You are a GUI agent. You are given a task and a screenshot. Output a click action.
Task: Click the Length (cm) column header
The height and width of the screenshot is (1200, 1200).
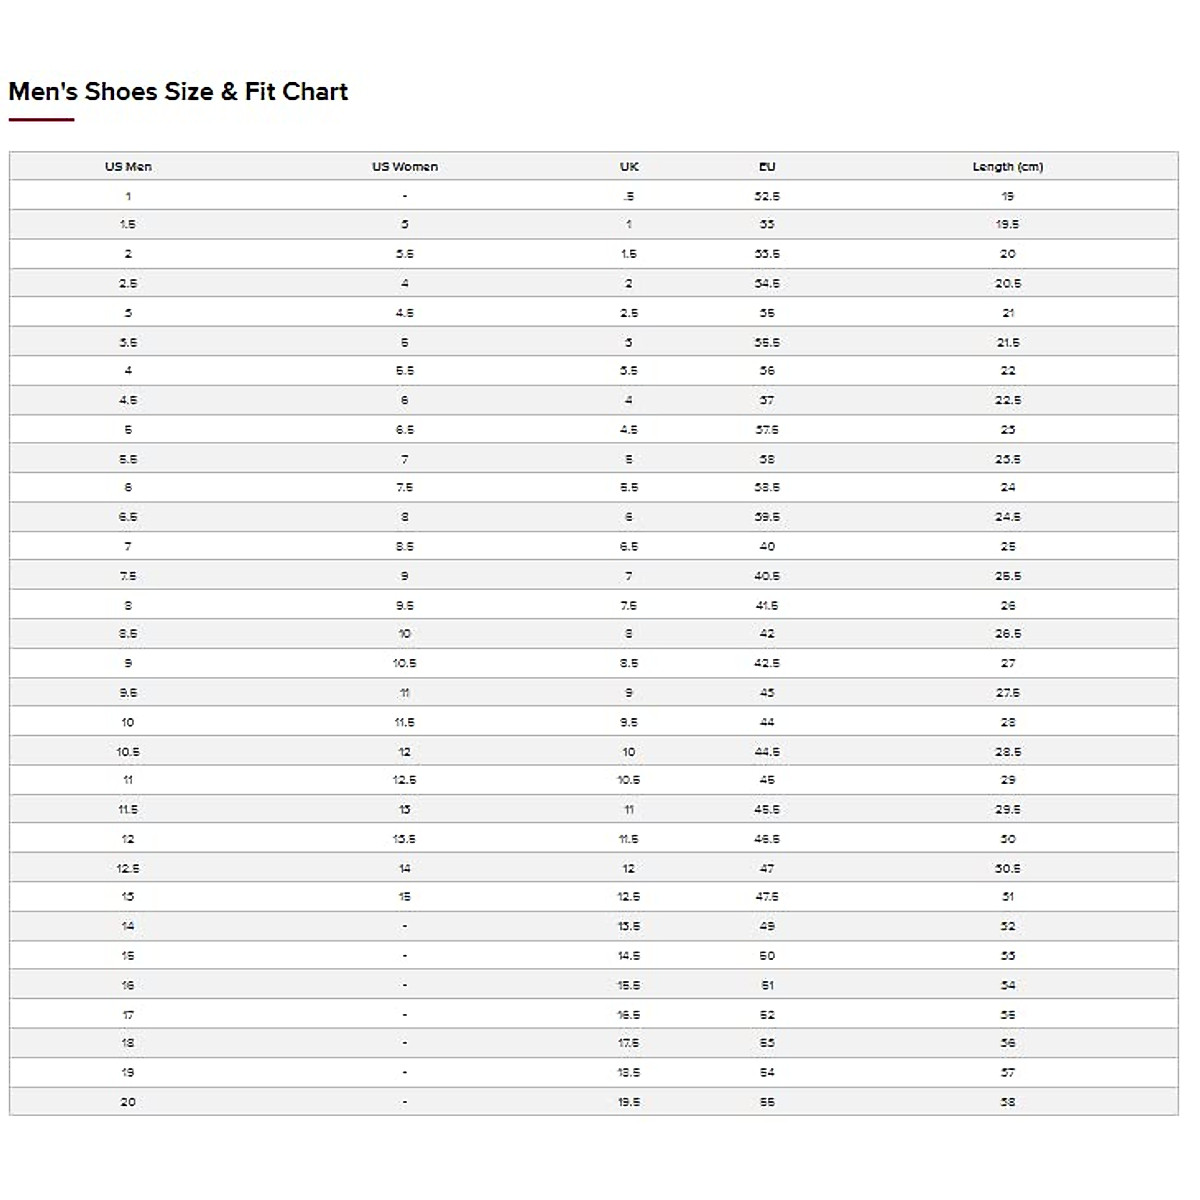point(1008,167)
